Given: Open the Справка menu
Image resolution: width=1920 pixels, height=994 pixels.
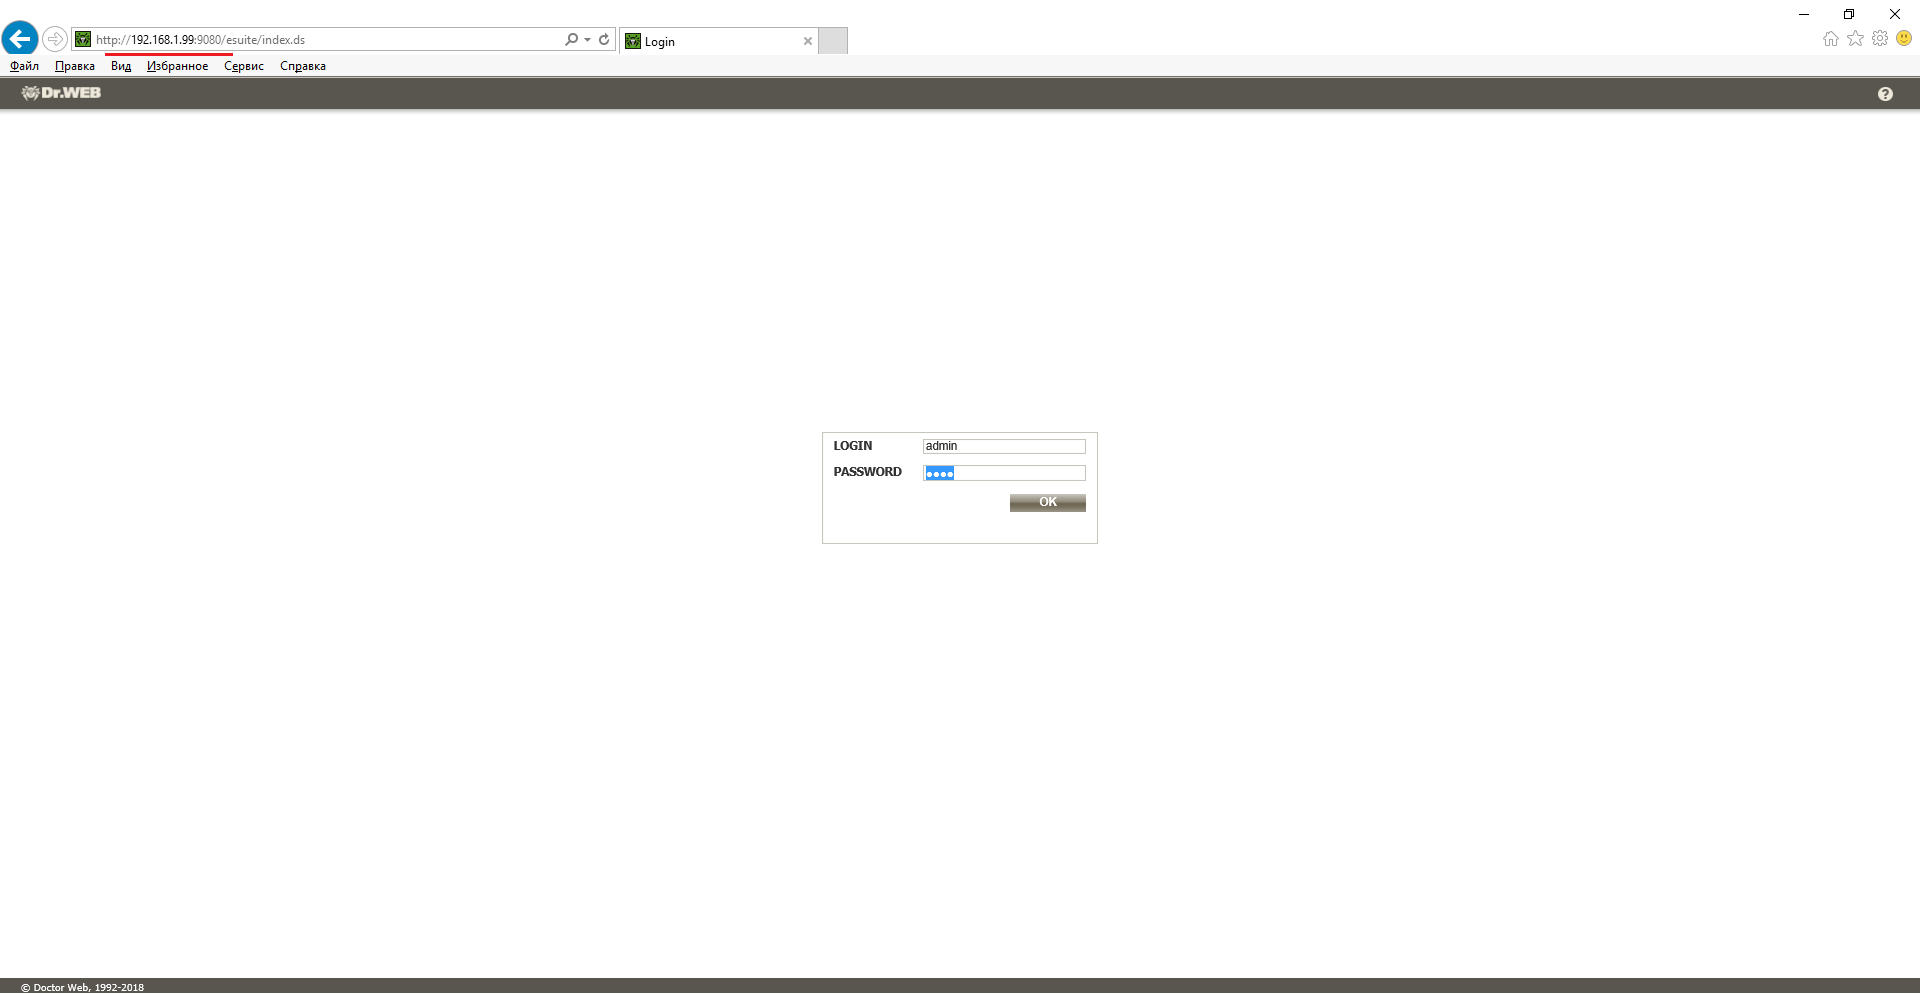Looking at the screenshot, I should click(303, 66).
